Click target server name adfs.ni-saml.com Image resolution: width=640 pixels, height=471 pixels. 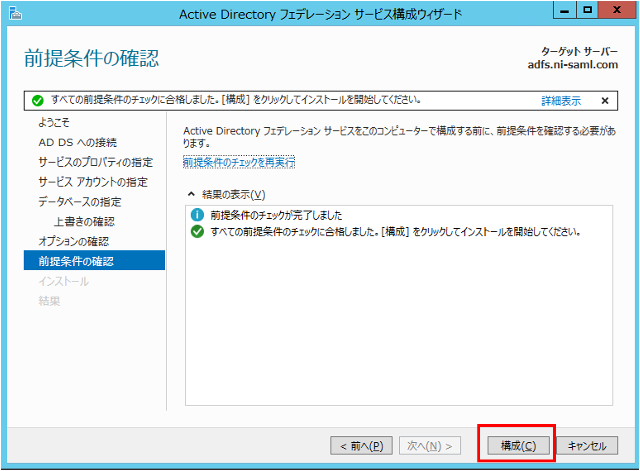pyautogui.click(x=573, y=64)
